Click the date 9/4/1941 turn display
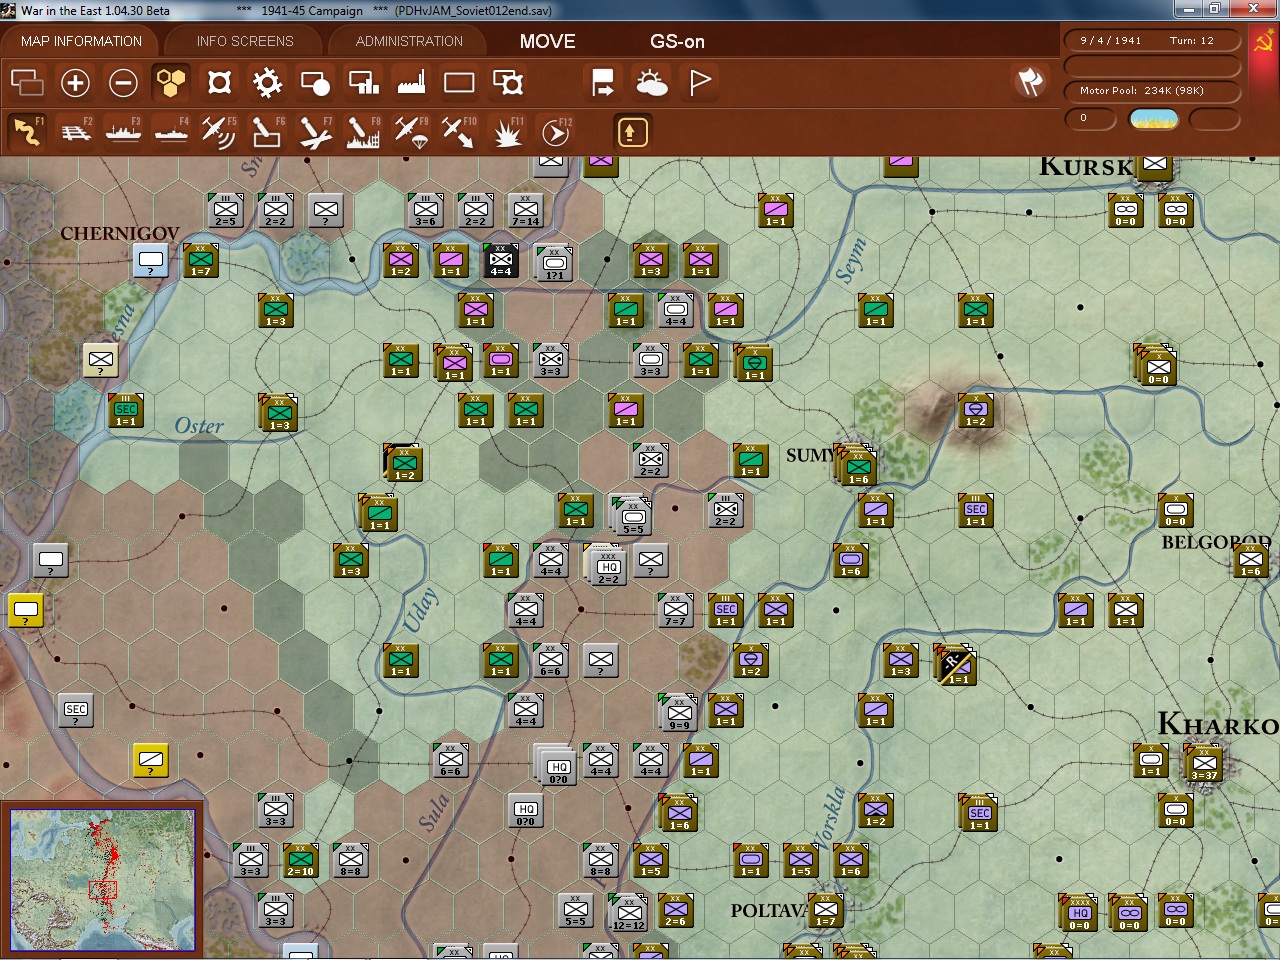 tap(1152, 41)
